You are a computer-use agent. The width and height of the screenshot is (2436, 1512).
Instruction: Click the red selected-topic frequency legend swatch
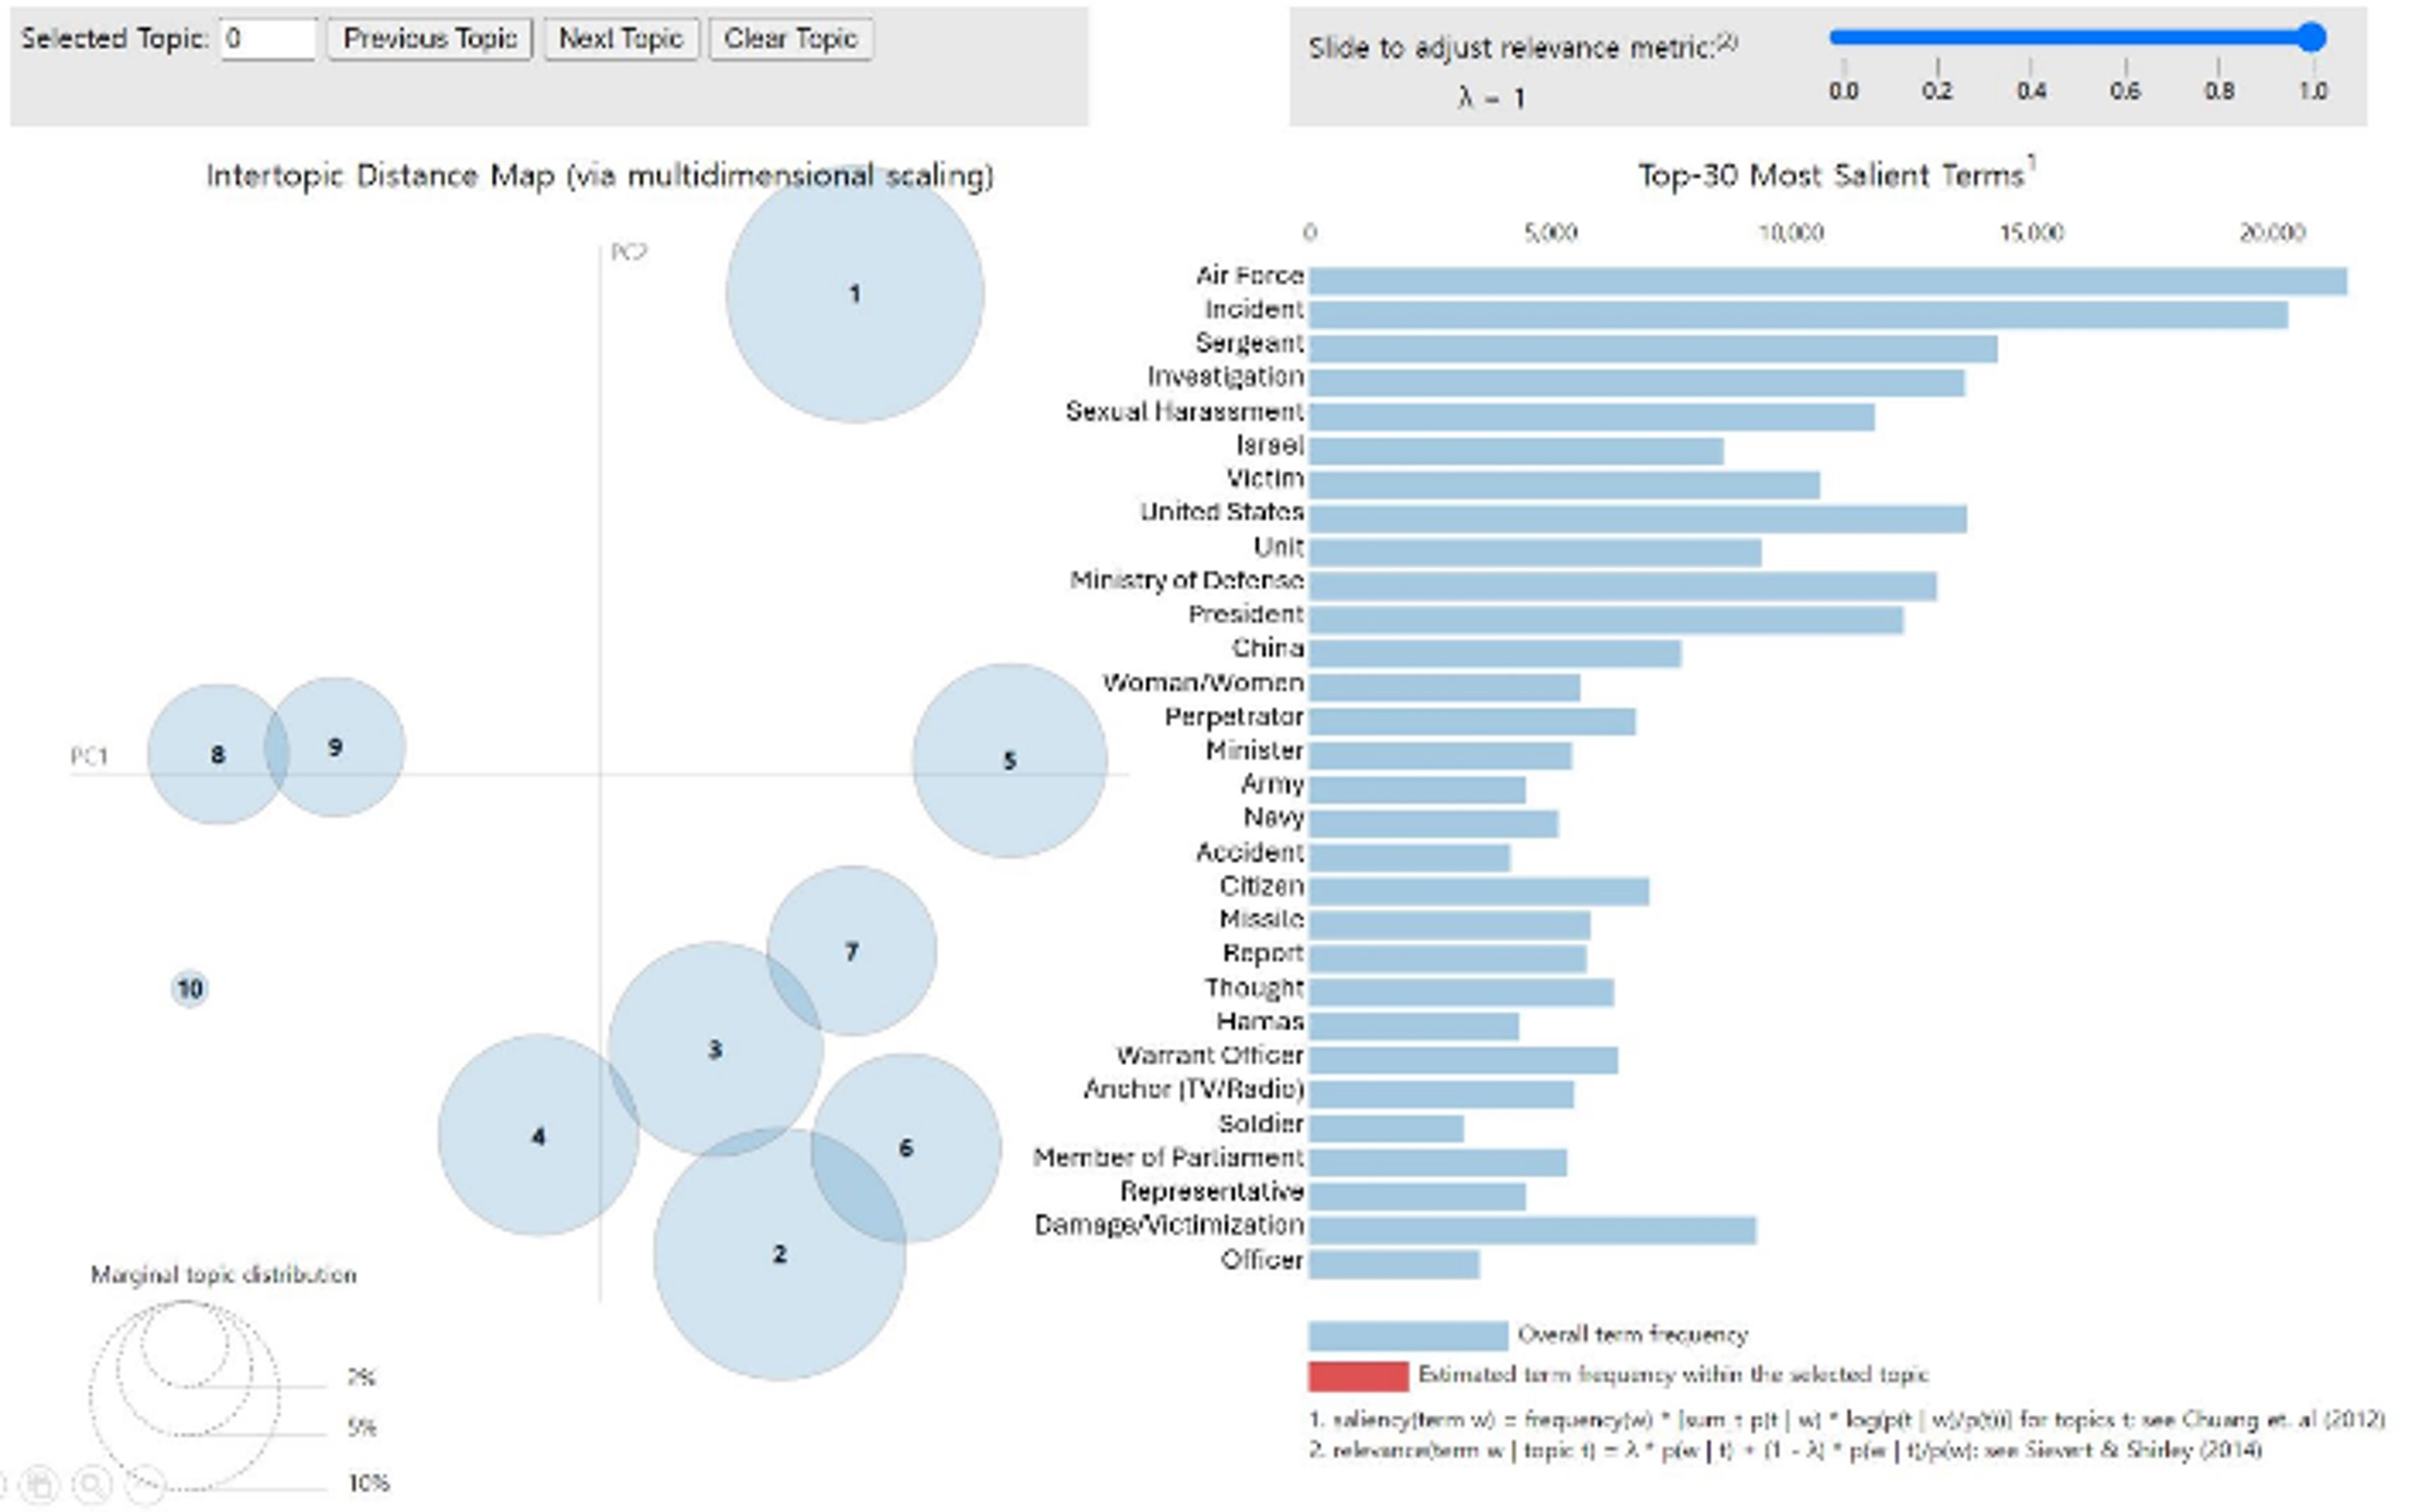[x=1357, y=1376]
